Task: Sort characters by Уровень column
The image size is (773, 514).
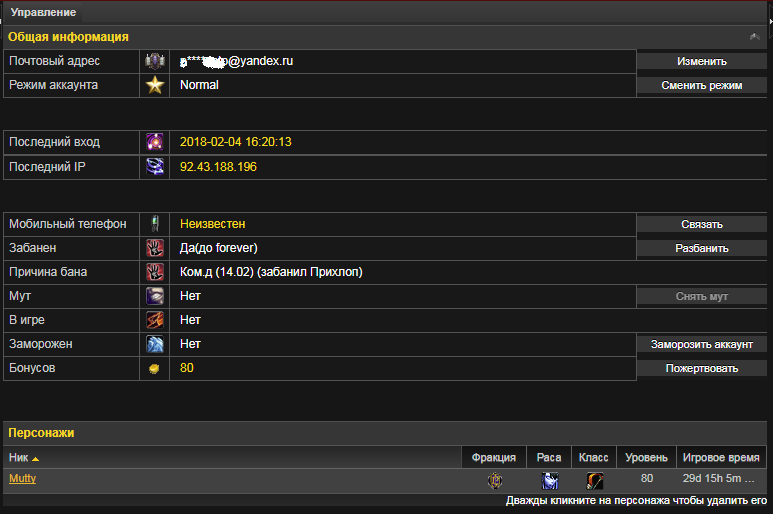Action: (x=646, y=458)
